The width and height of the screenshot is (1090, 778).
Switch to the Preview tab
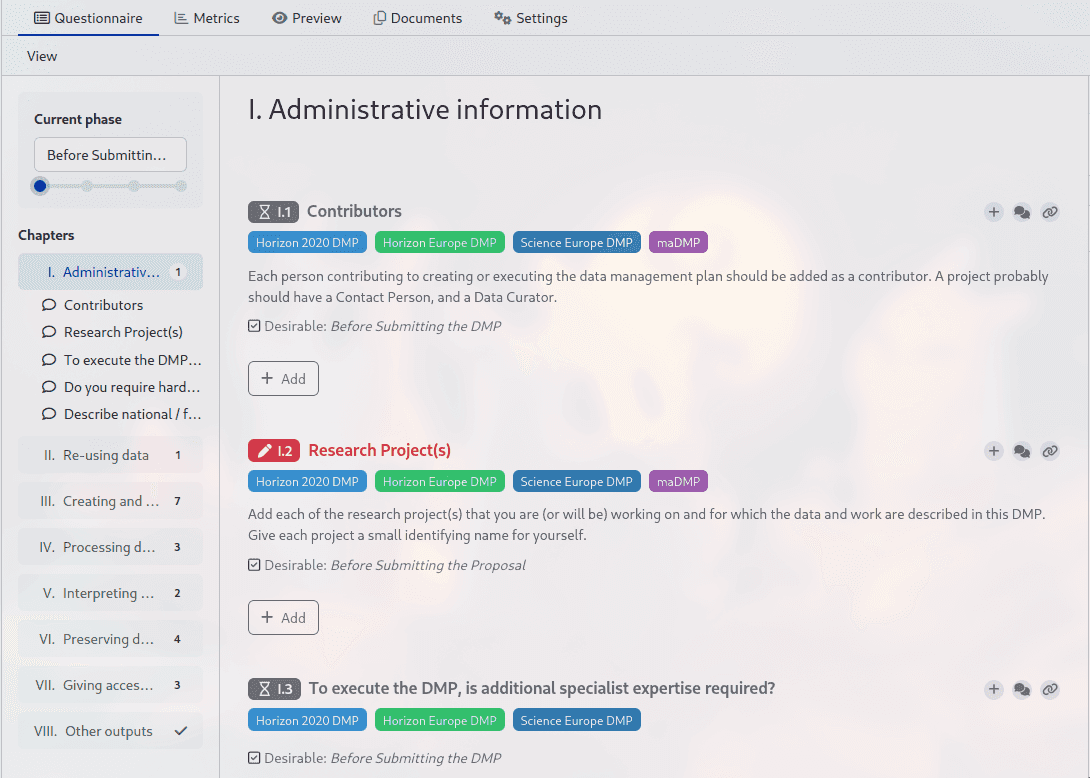point(307,18)
